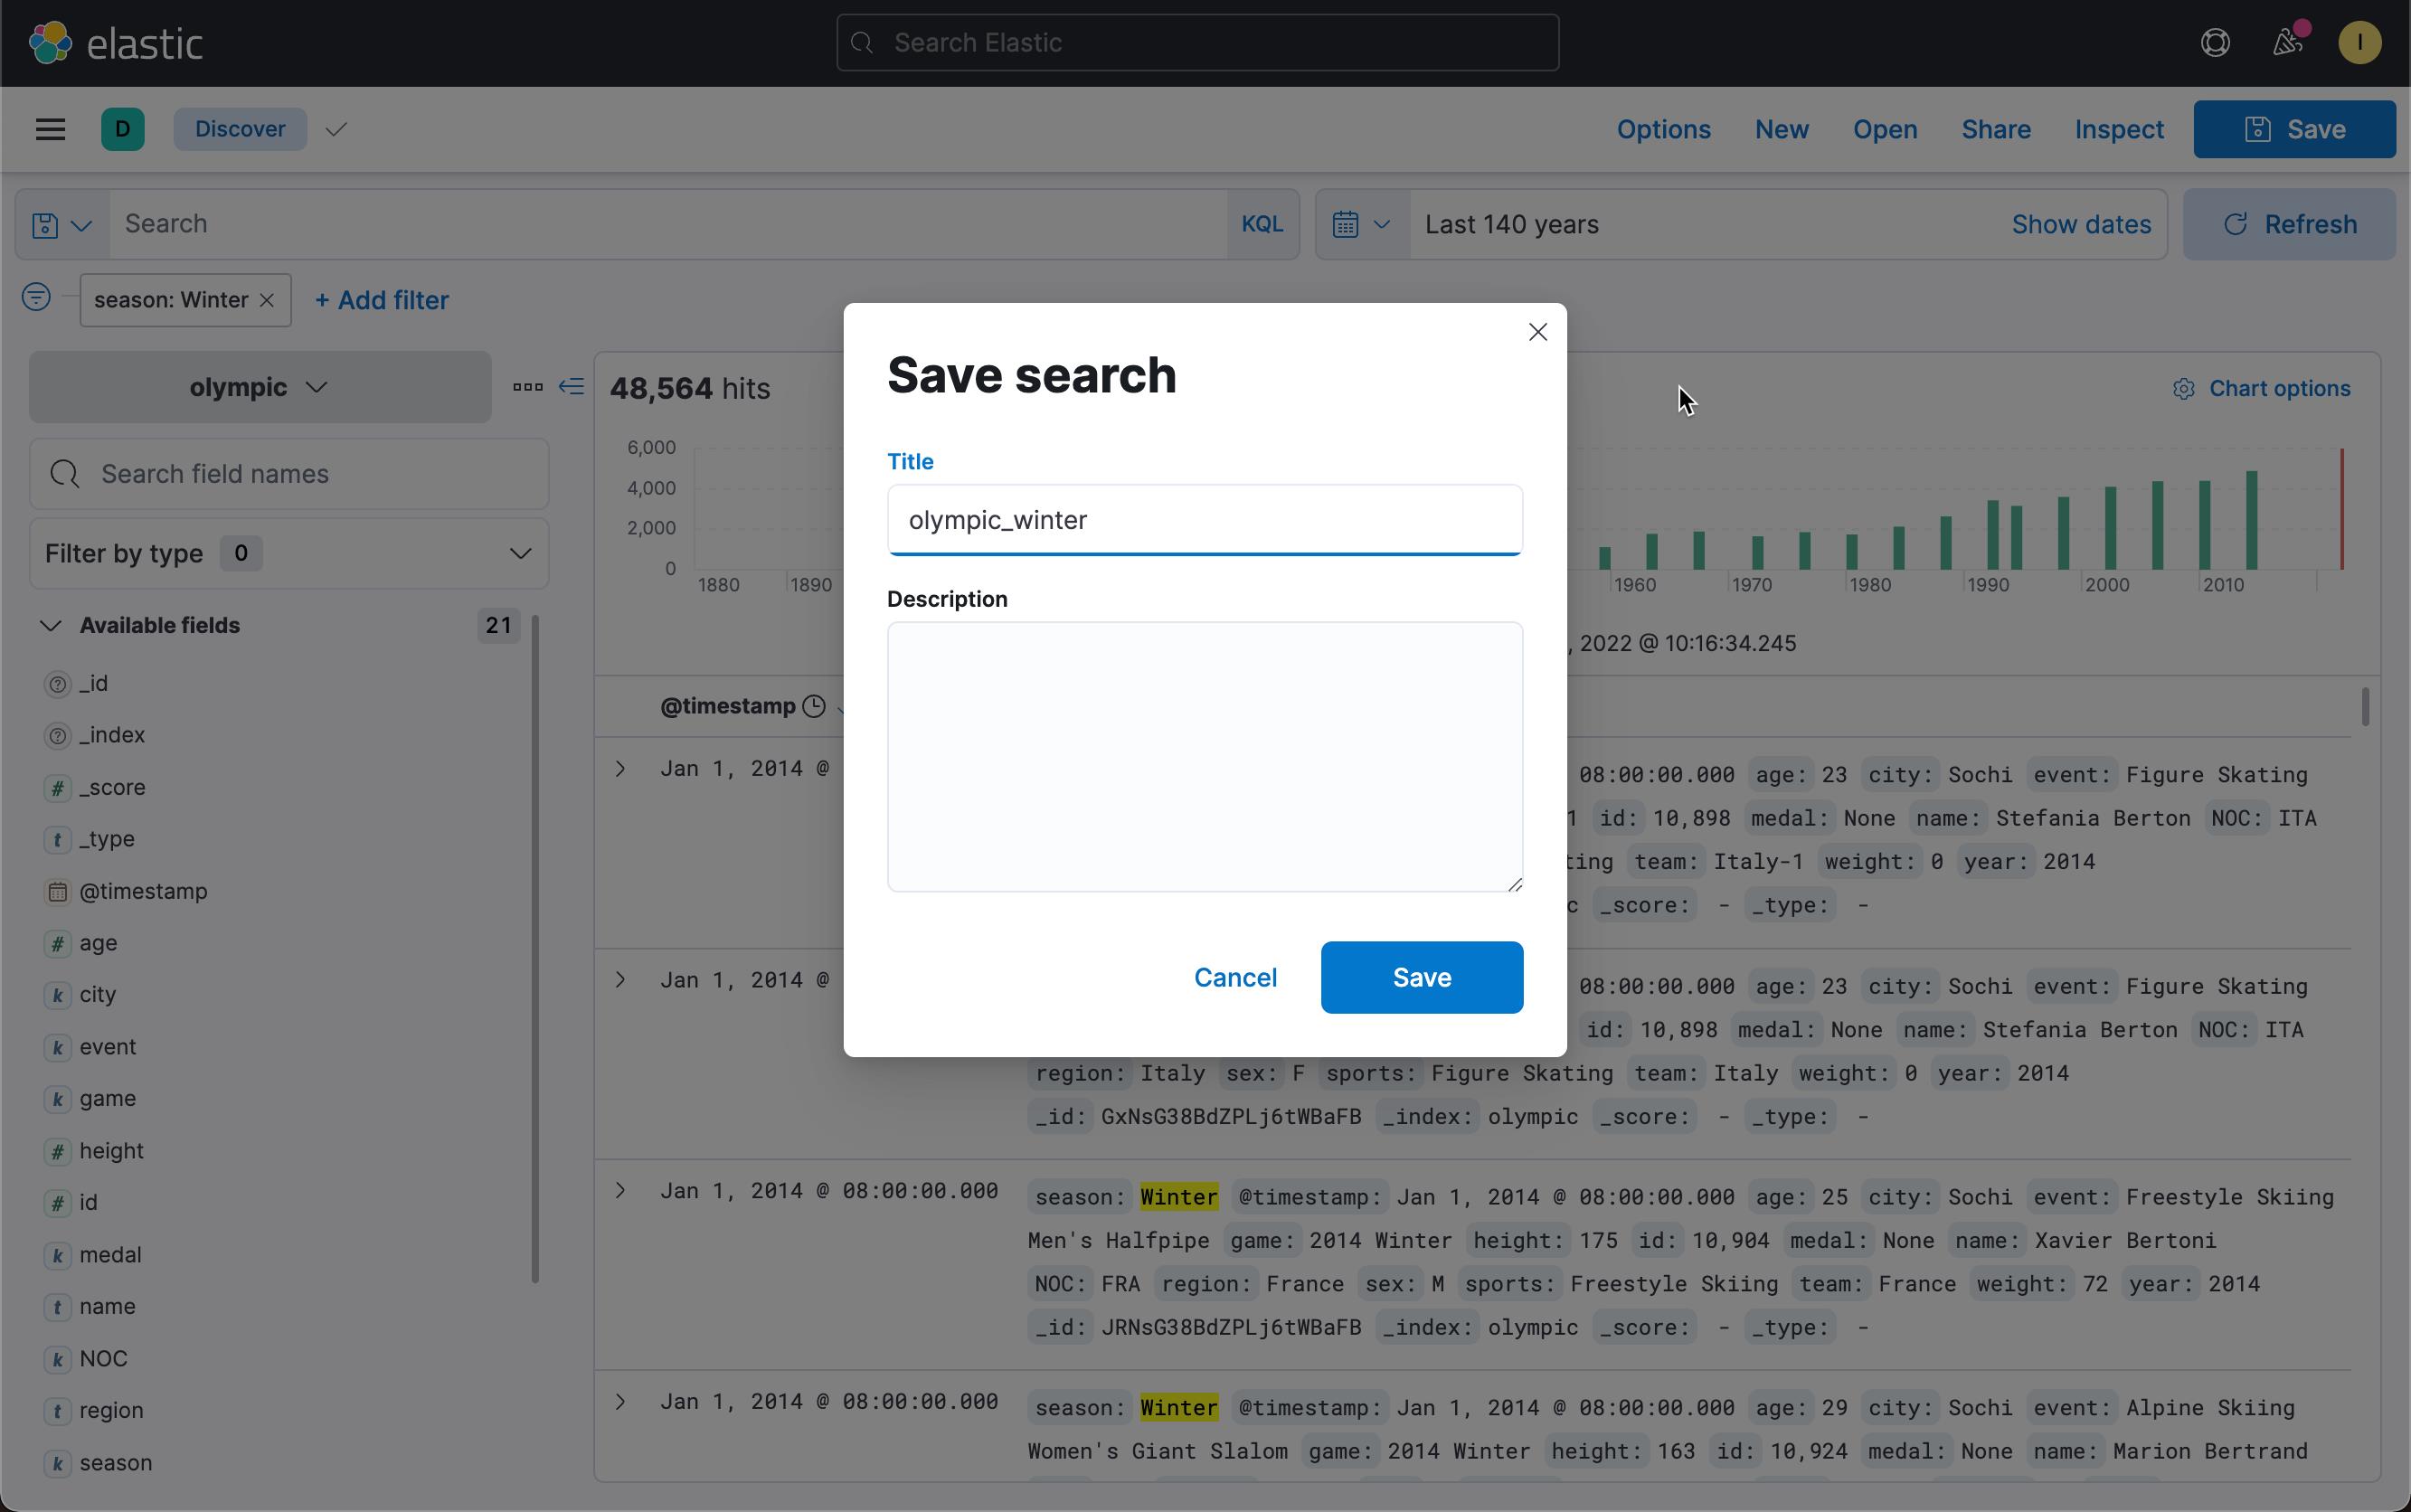
Task: Open index pattern options ellipsis
Action: click(527, 387)
